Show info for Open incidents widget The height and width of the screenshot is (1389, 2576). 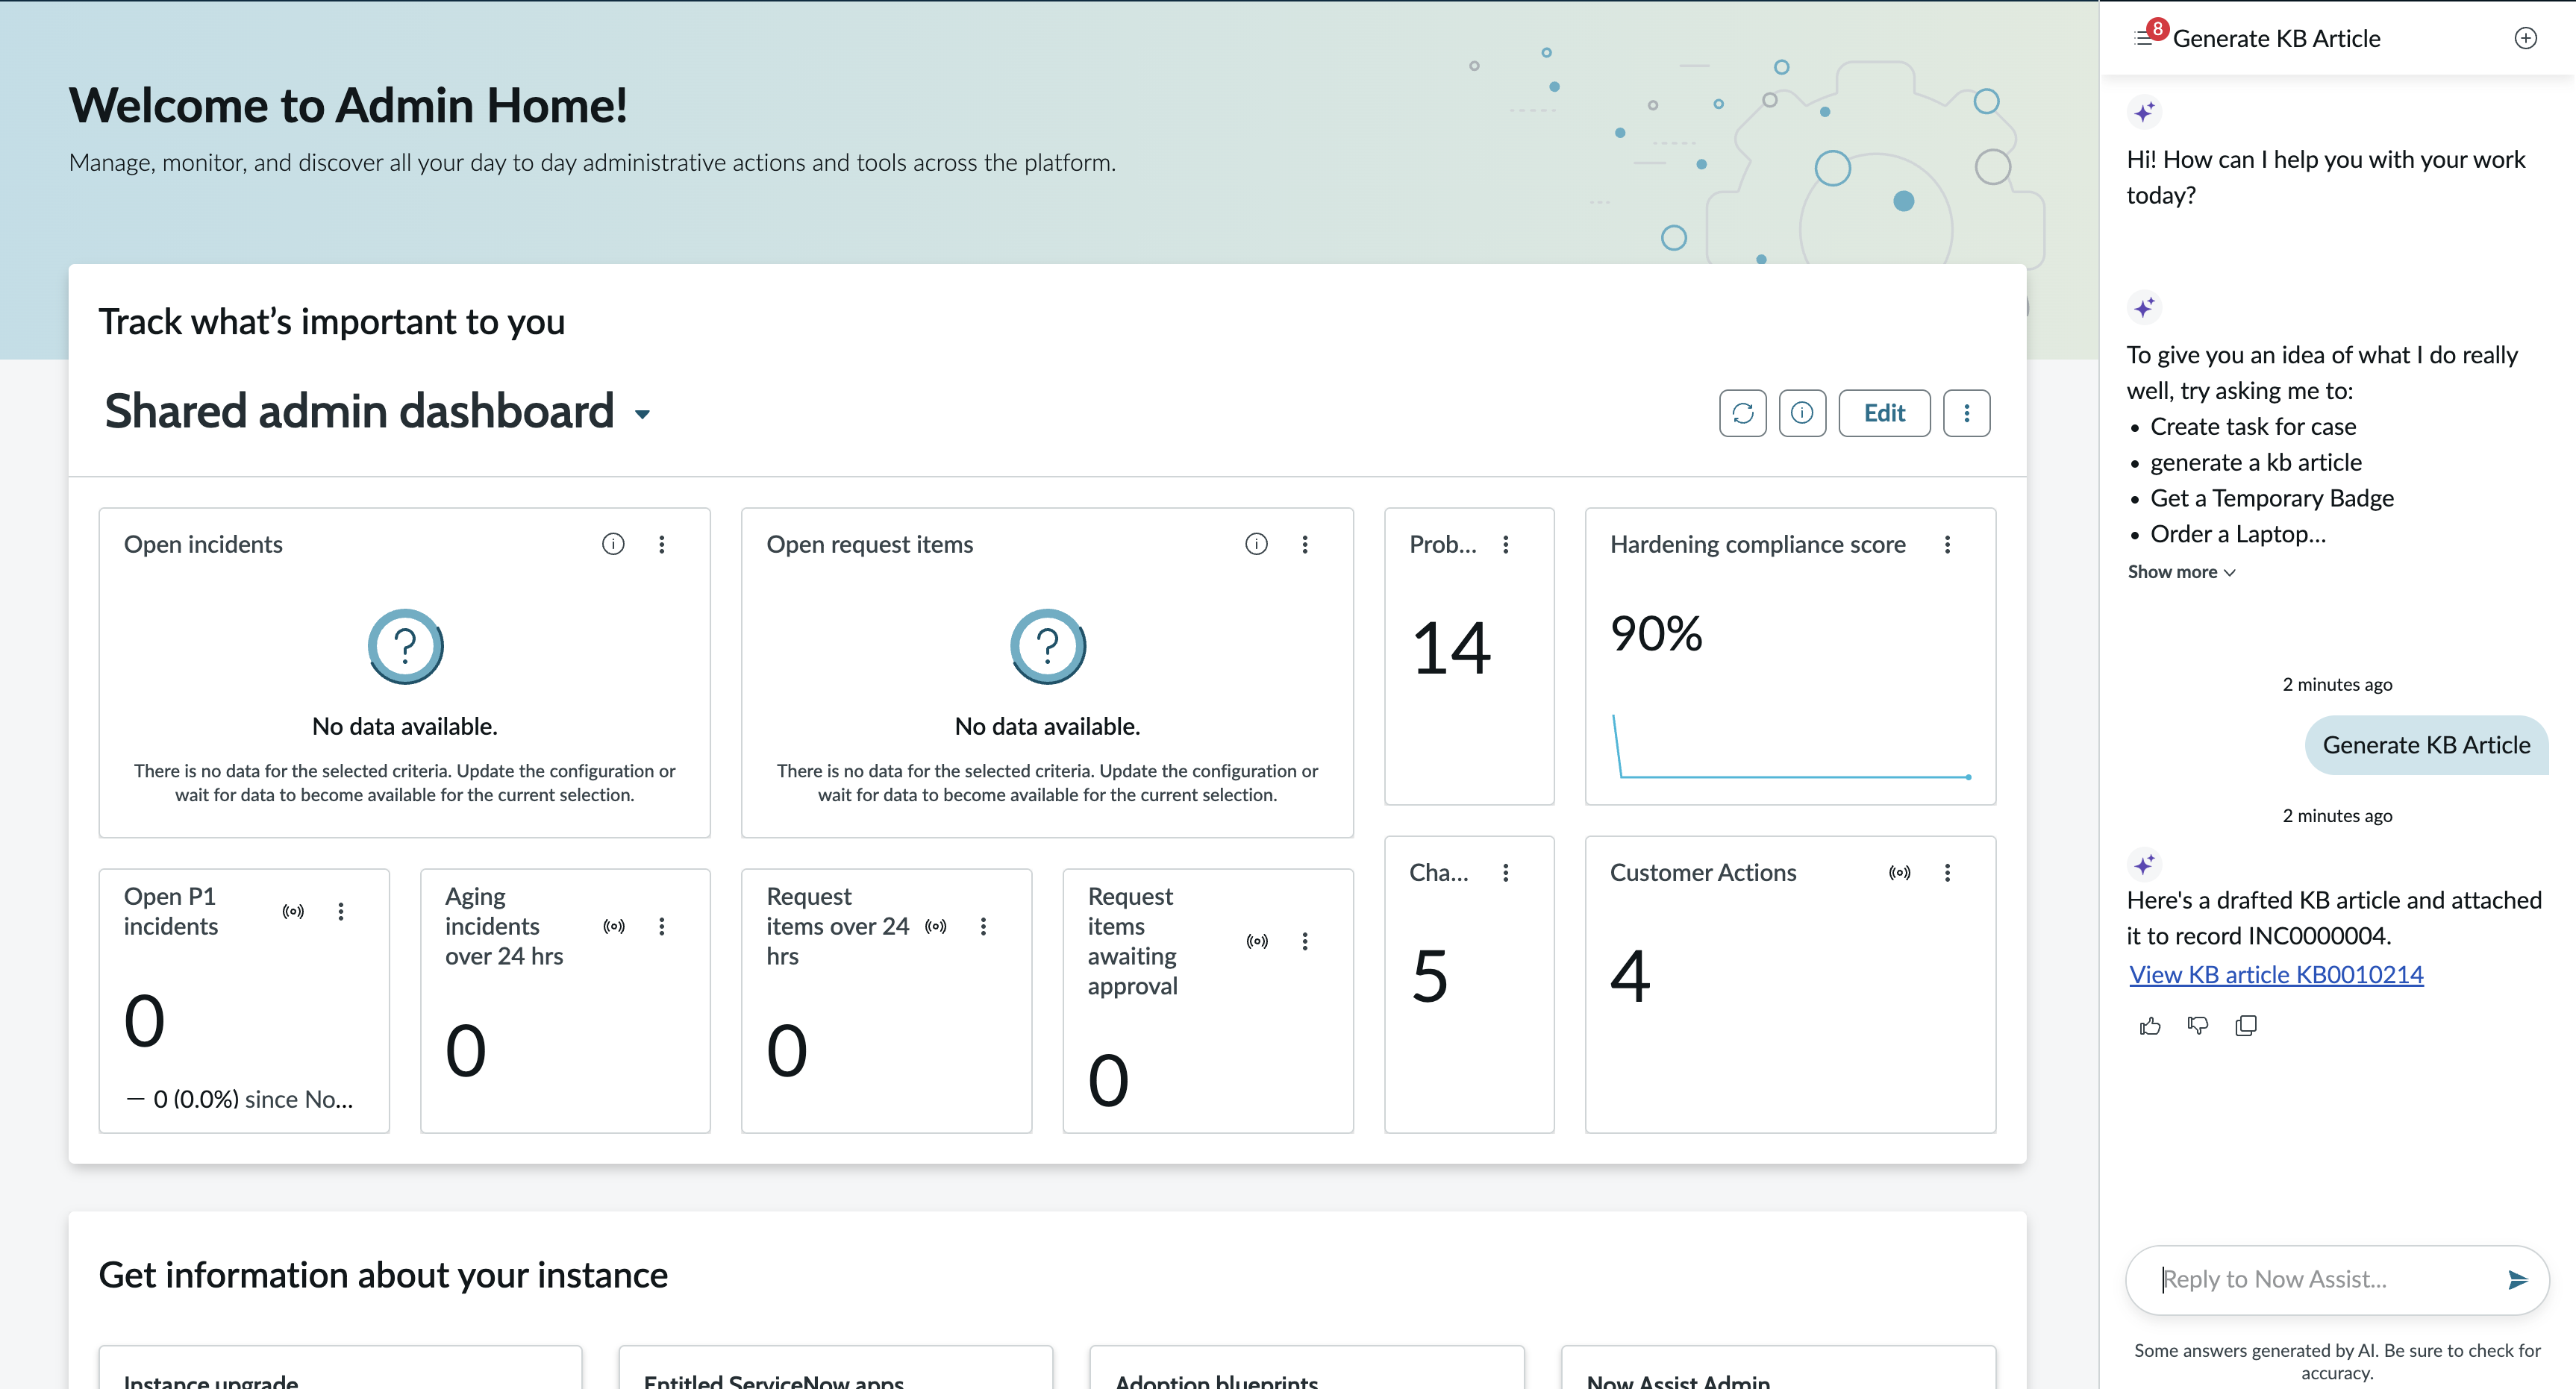point(613,544)
